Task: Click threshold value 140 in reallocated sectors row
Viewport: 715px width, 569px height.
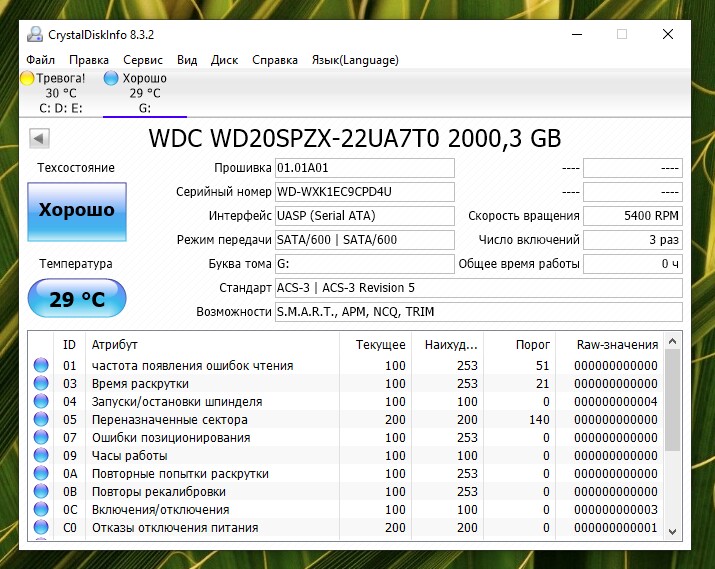Action: (x=539, y=419)
